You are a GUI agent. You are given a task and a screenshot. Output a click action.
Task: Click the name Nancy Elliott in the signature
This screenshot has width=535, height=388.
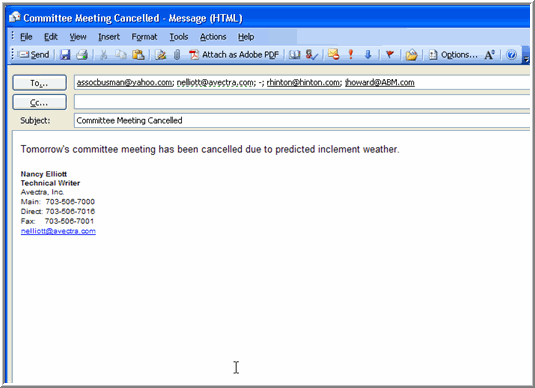(44, 174)
